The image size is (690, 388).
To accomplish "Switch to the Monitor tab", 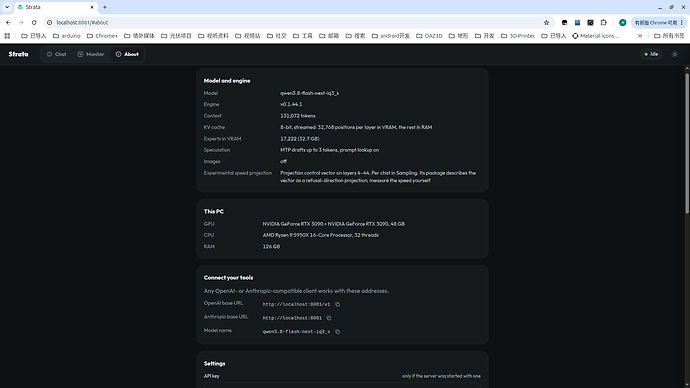I will [91, 54].
